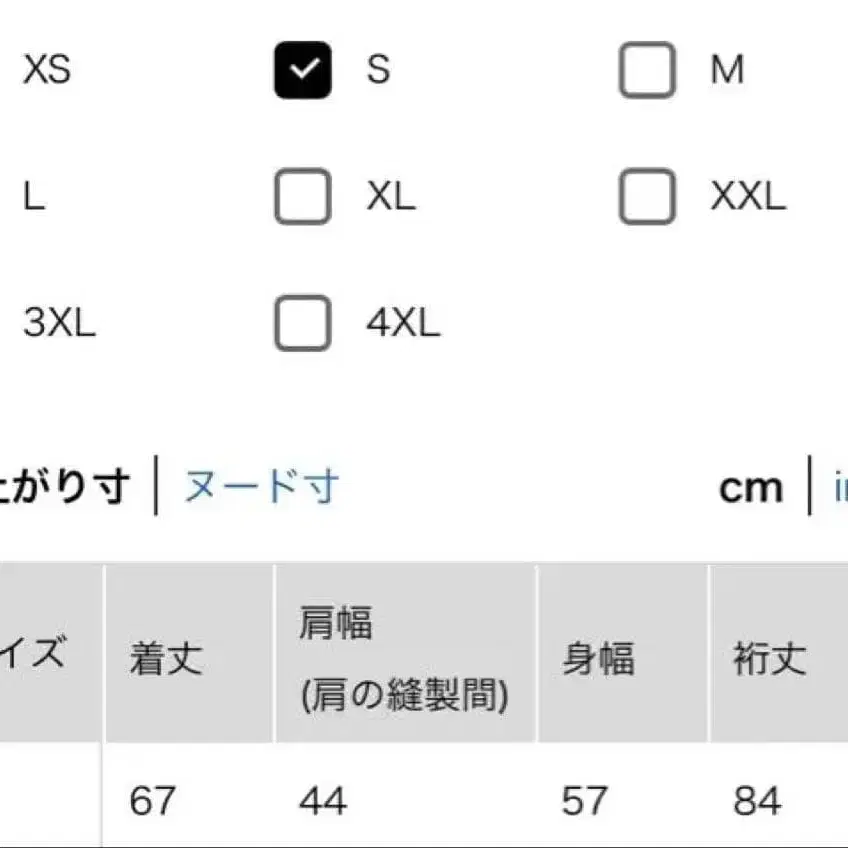848x848 pixels.
Task: Switch measurements to ヌード寸 view
Action: pos(261,487)
